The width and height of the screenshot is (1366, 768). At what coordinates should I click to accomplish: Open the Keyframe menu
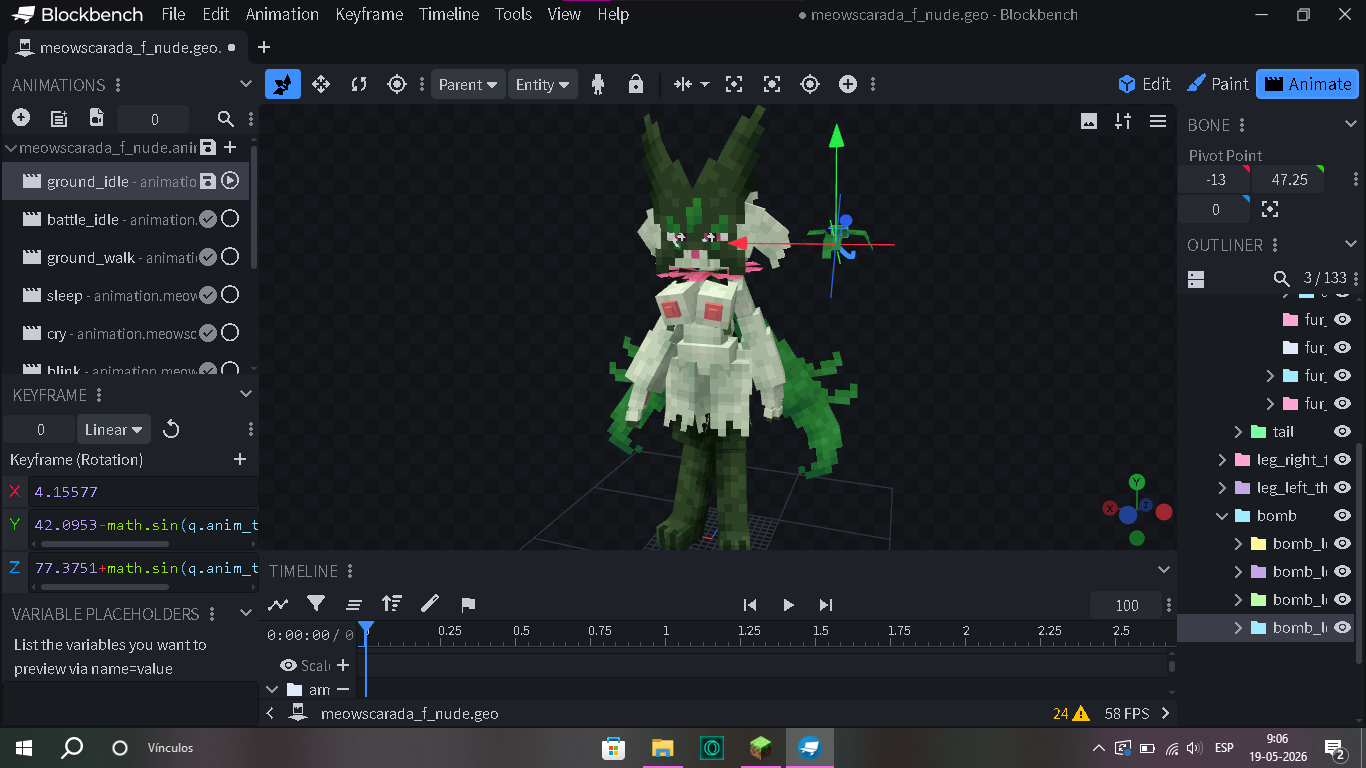[369, 14]
